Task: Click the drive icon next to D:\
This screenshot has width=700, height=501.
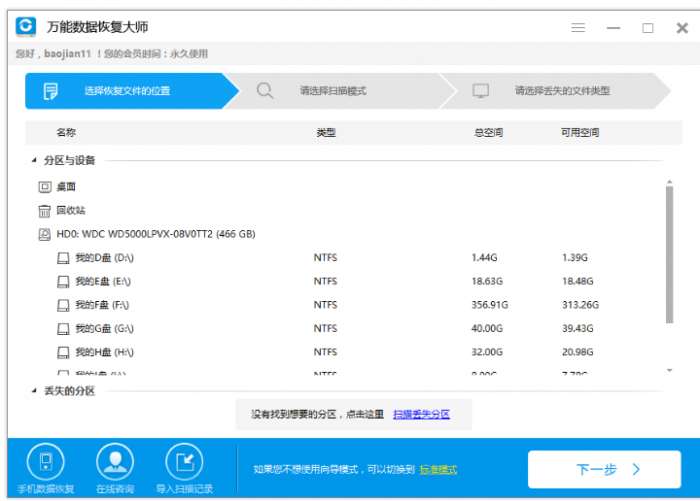Action: tap(63, 258)
